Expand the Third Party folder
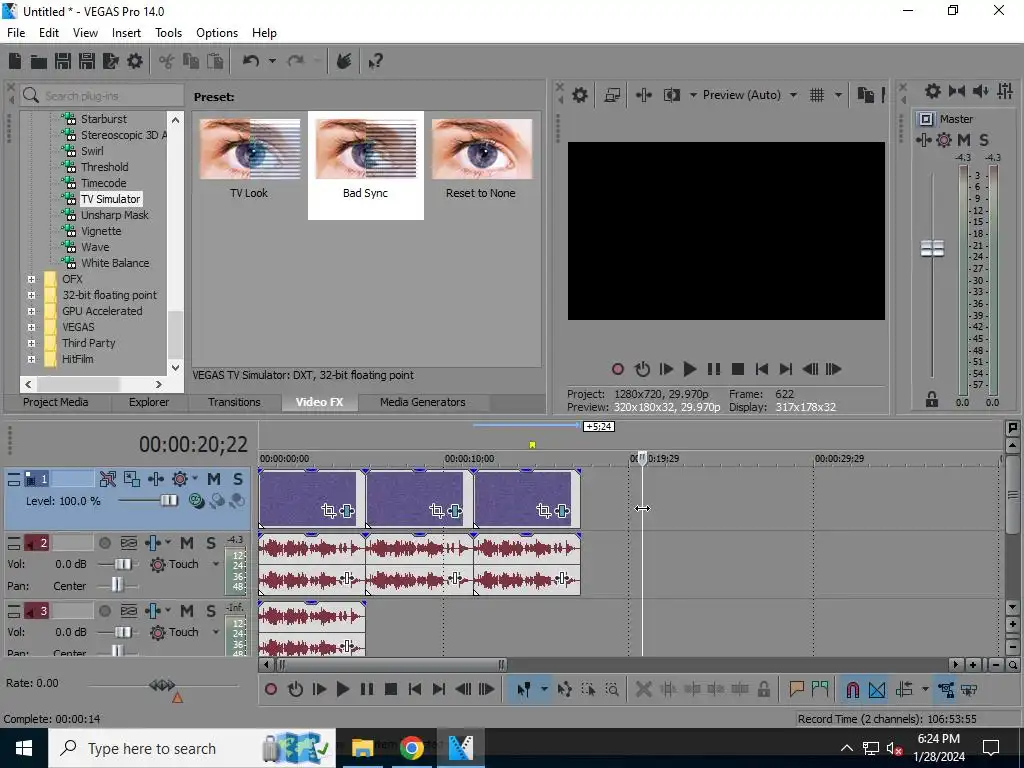This screenshot has width=1024, height=768. point(31,343)
